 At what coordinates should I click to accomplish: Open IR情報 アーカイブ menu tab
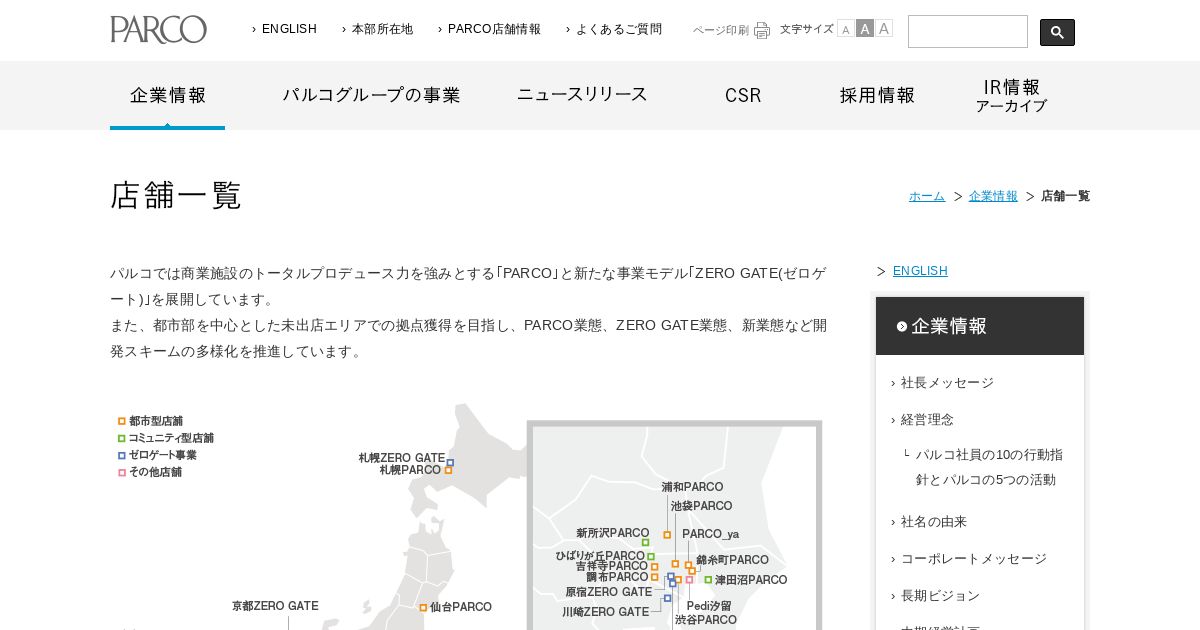click(1011, 95)
